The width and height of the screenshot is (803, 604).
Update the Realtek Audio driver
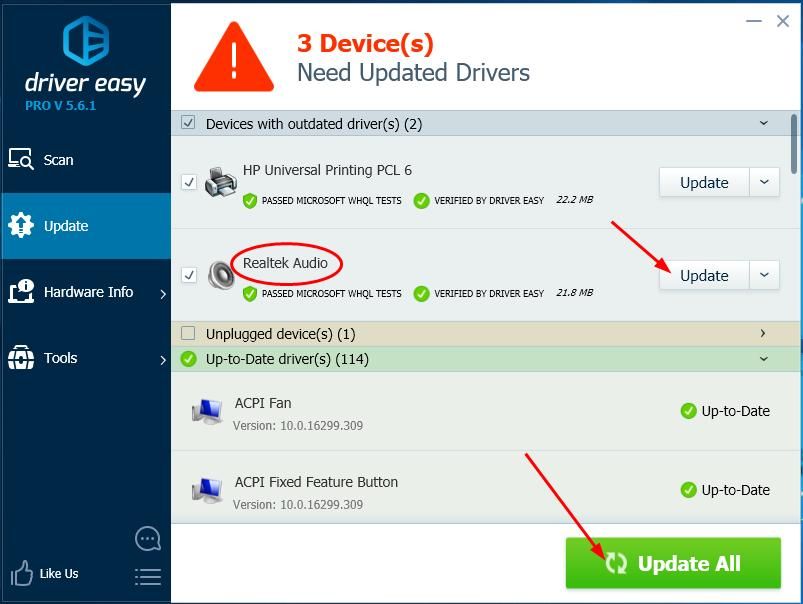703,275
